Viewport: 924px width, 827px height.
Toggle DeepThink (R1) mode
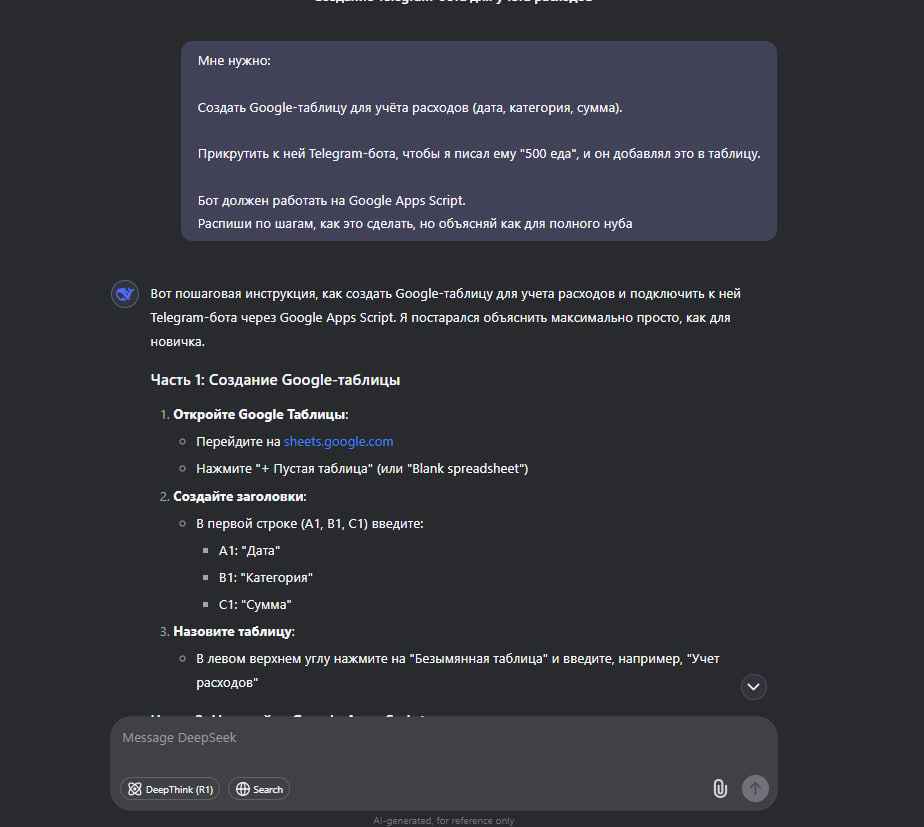click(x=170, y=789)
